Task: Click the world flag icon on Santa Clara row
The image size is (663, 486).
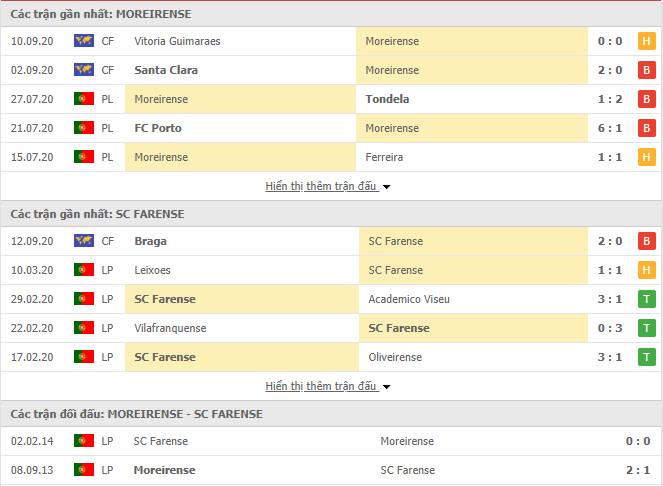Action: click(83, 70)
